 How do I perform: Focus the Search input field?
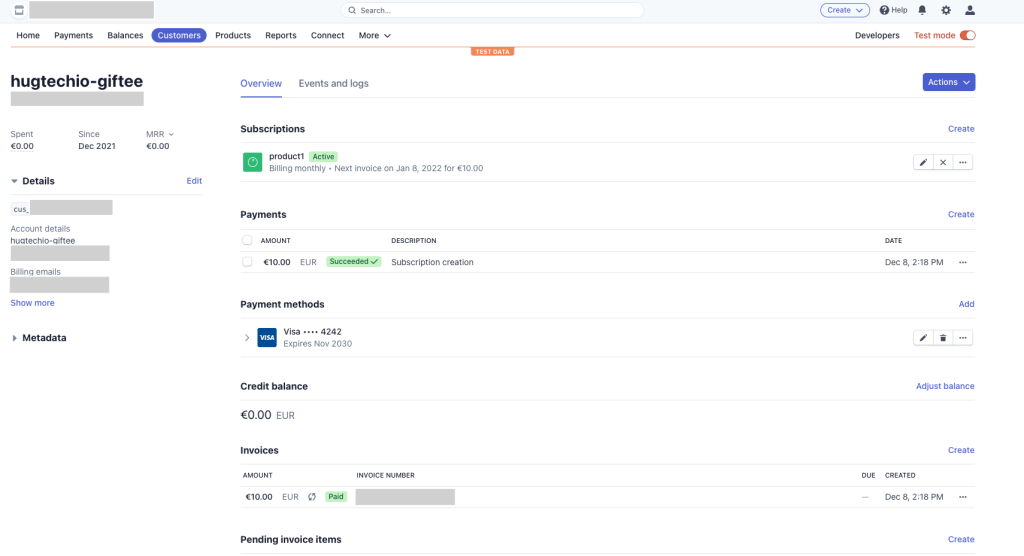point(492,10)
